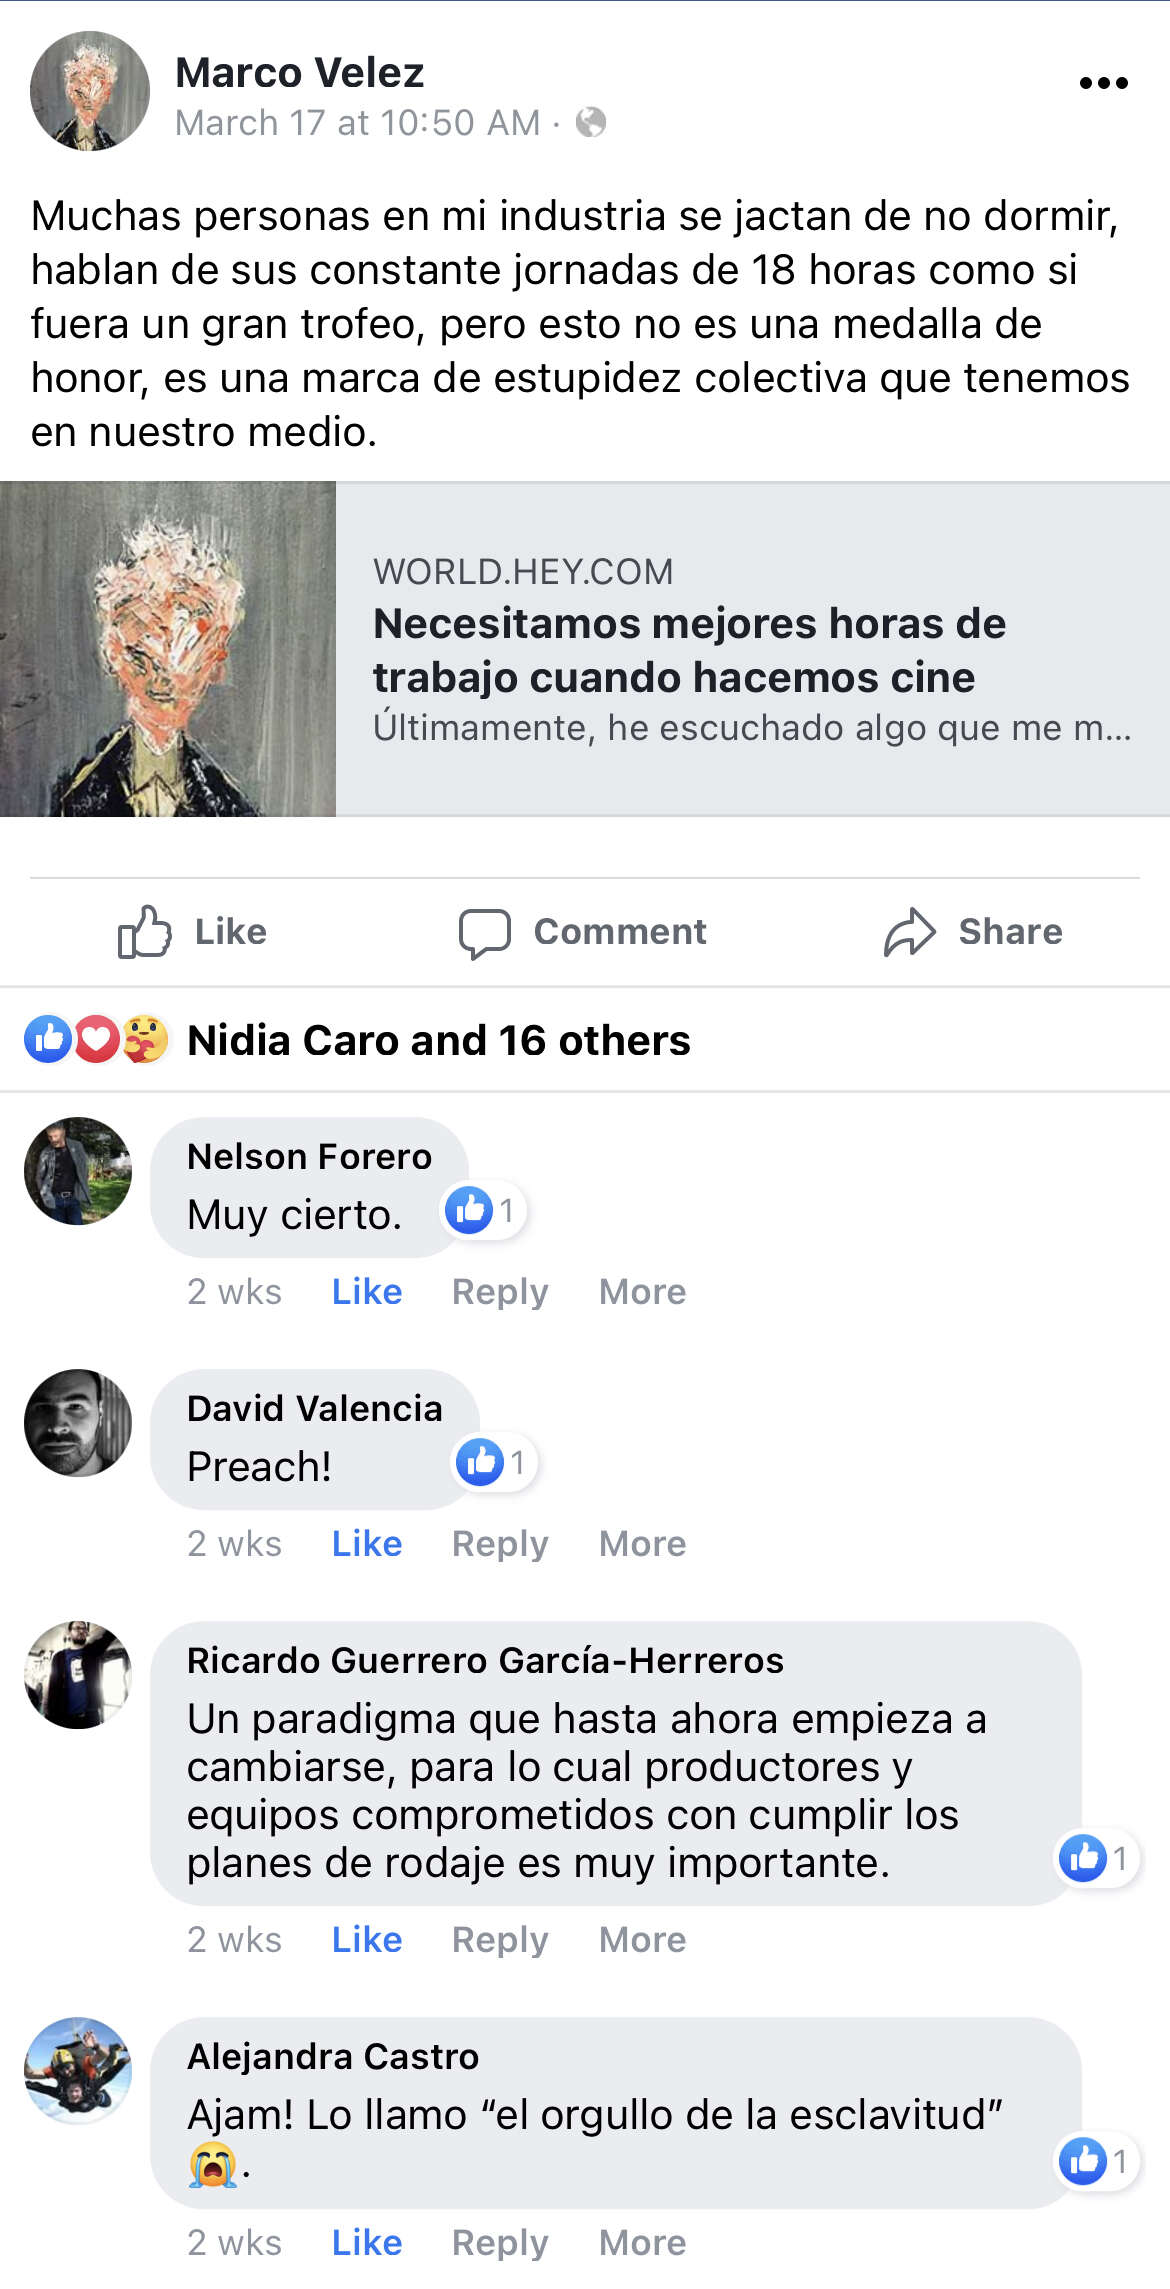Open Nidia Caro and 16 others list

click(439, 1040)
